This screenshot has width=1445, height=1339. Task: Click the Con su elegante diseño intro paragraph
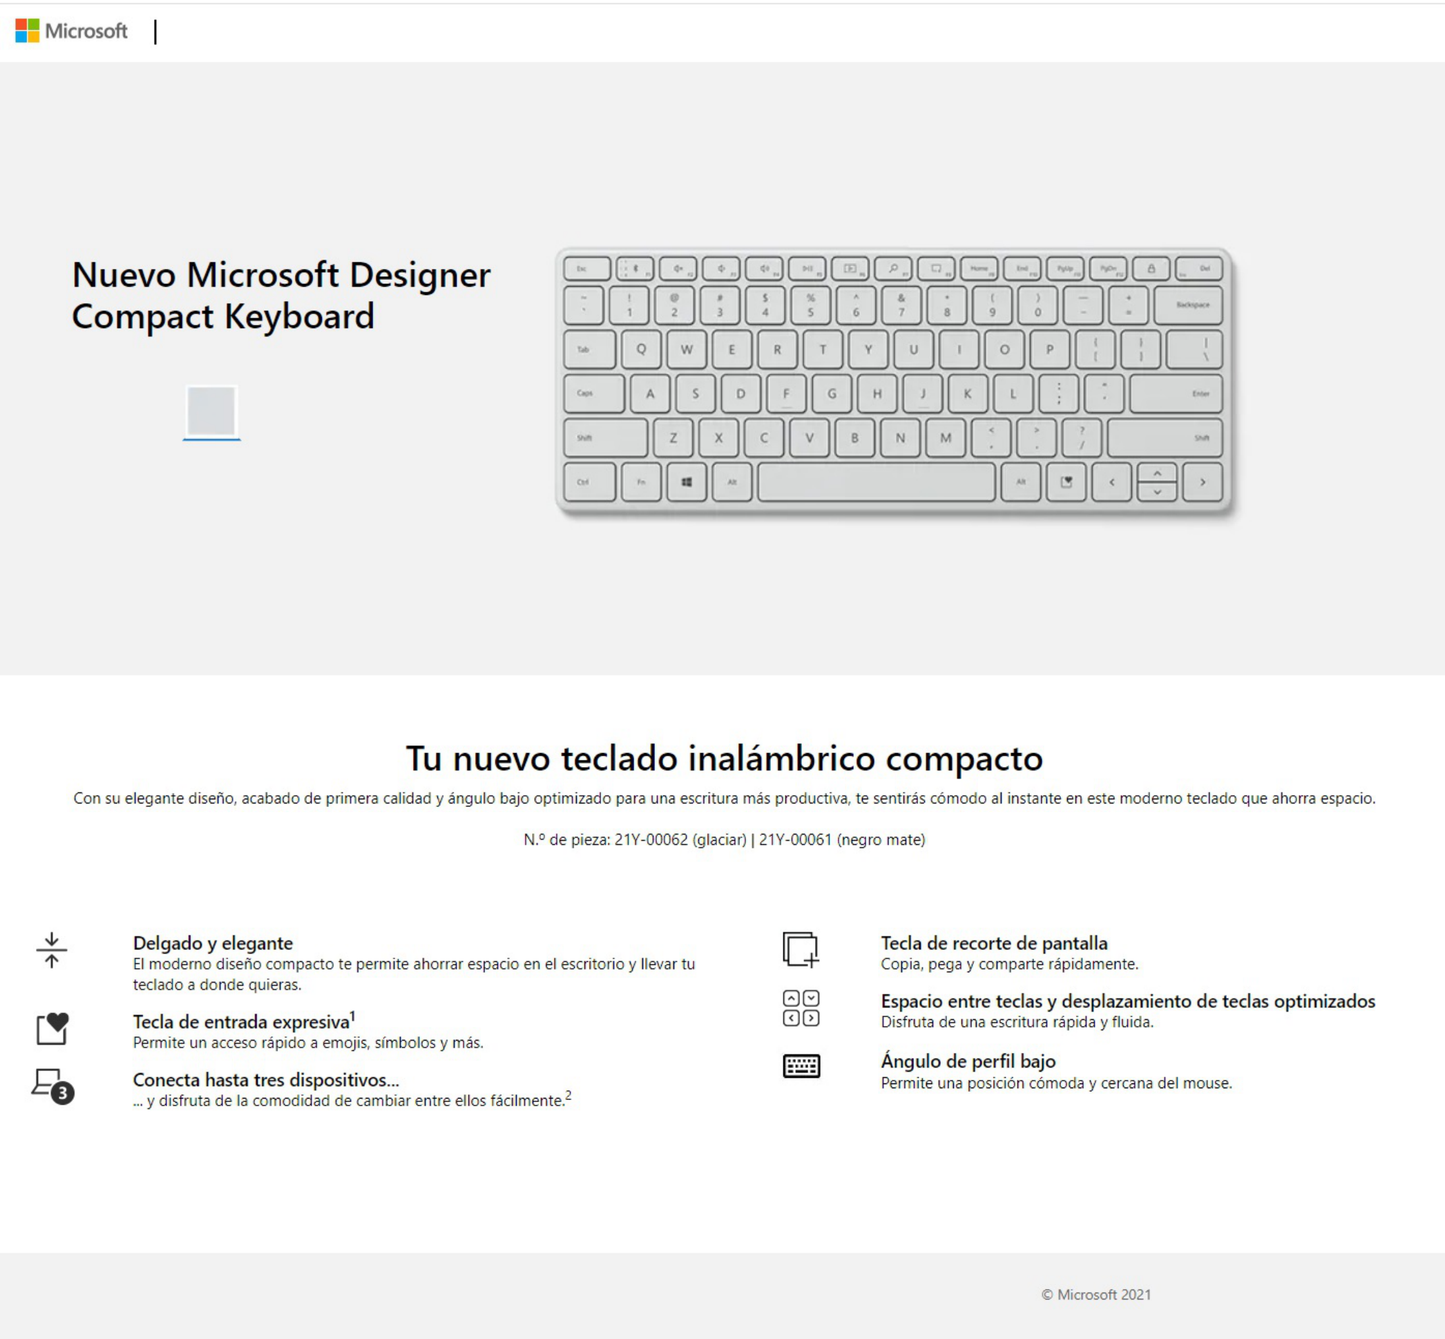[724, 798]
